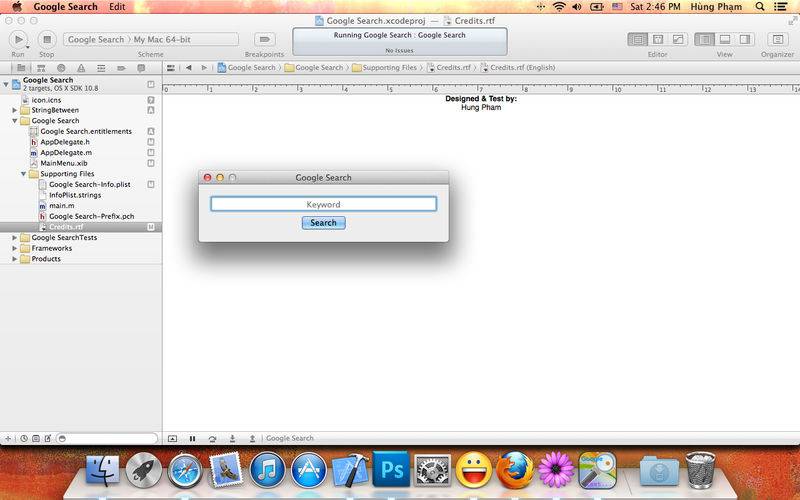The width and height of the screenshot is (800, 500).
Task: Click the Keyword text field
Action: [x=323, y=204]
